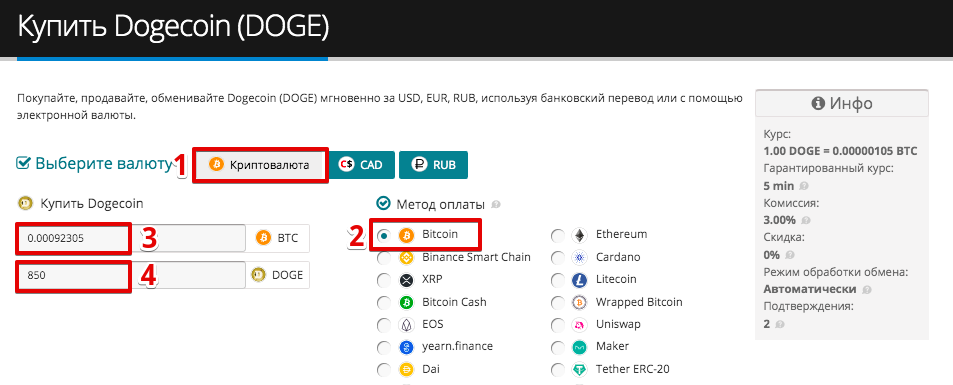Choose CAD as currency
Viewport: 953px width, 385px height.
(362, 165)
